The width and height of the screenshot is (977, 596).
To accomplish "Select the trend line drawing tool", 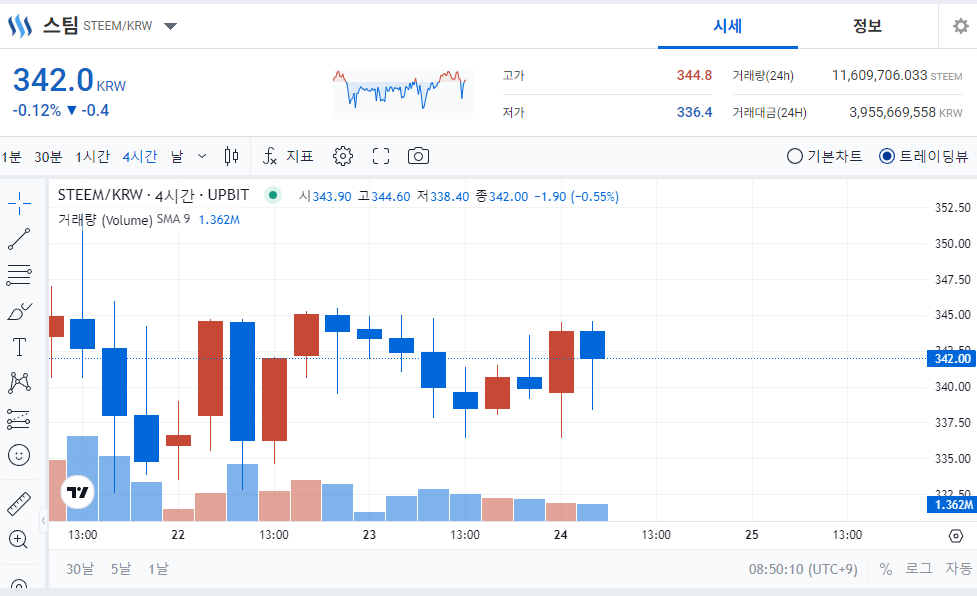I will tap(19, 239).
